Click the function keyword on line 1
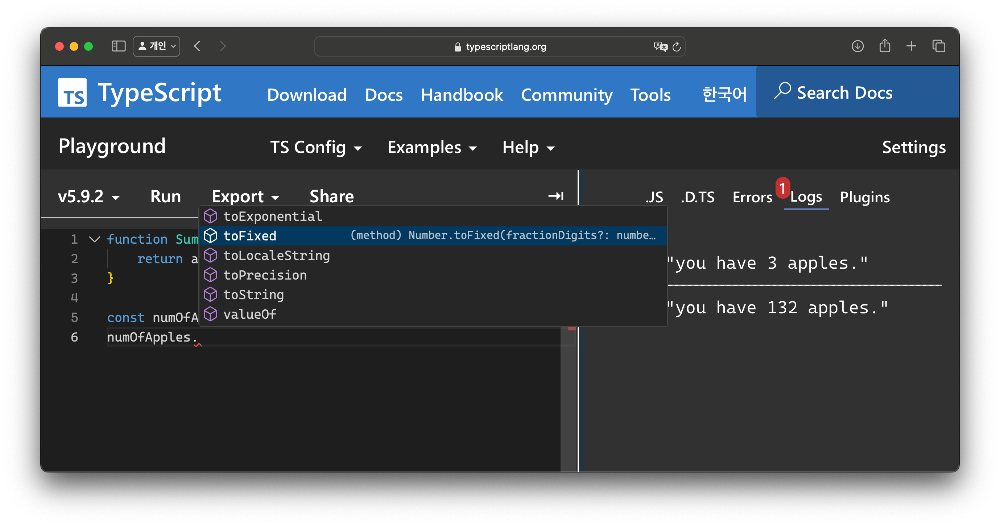The height and width of the screenshot is (525, 1000). click(x=137, y=239)
